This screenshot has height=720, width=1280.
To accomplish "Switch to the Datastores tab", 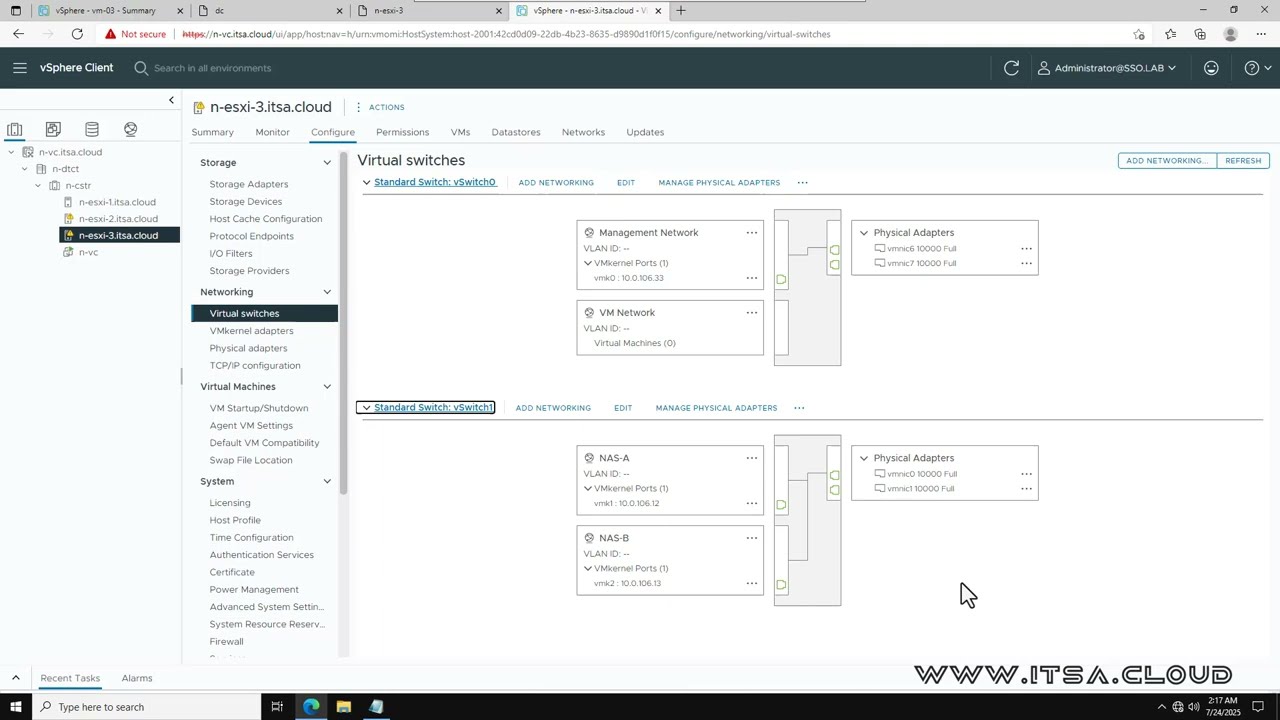I will (516, 132).
